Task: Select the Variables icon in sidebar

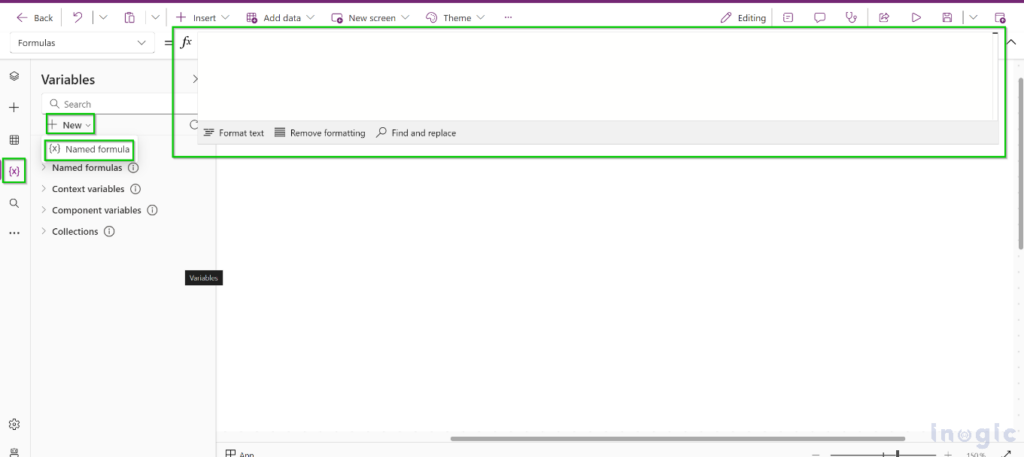Action: pyautogui.click(x=14, y=172)
